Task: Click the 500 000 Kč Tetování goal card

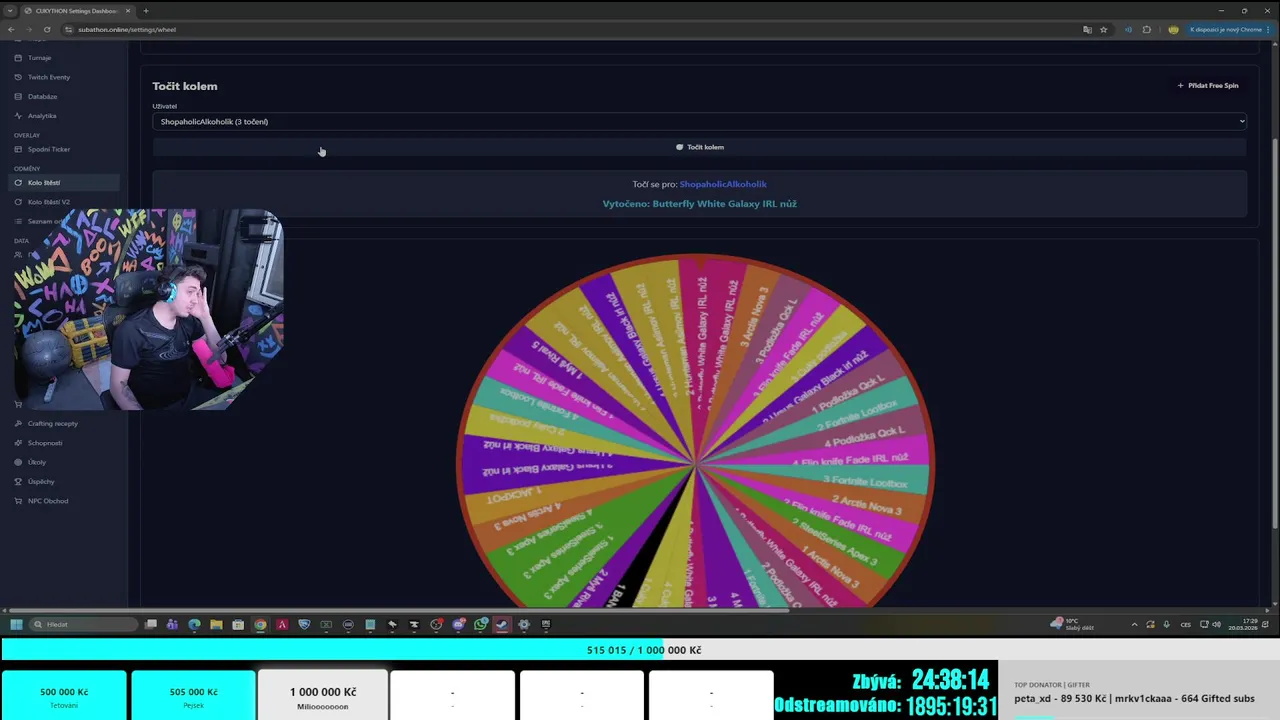Action: tap(64, 695)
